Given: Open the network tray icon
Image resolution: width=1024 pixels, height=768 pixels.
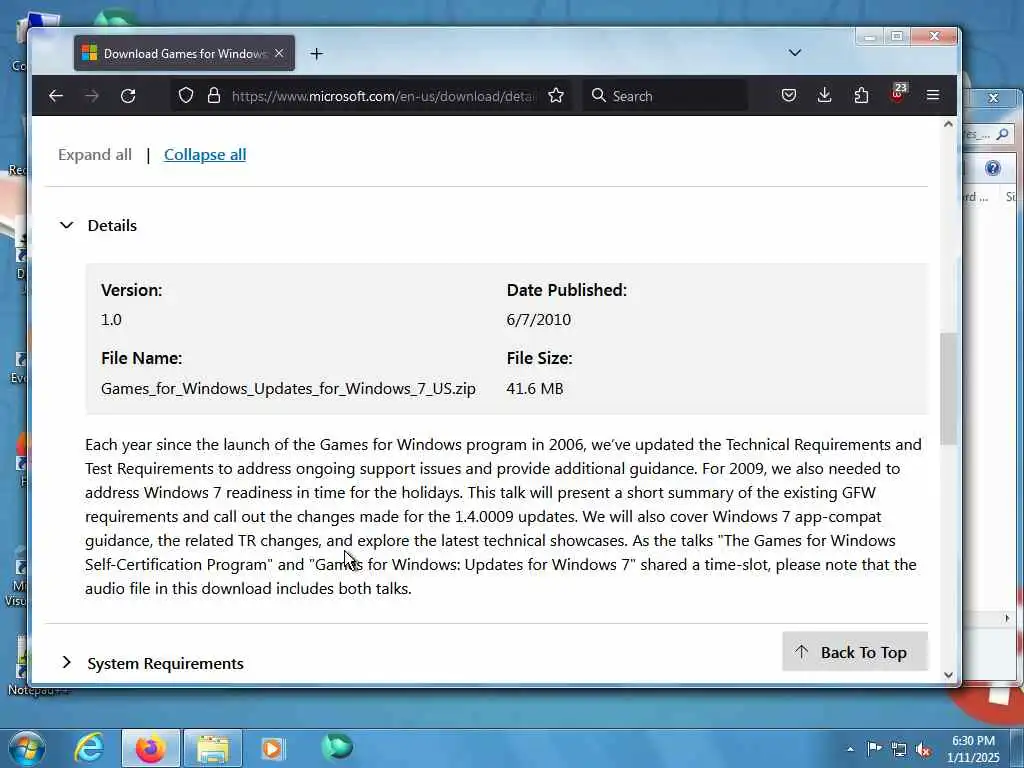Looking at the screenshot, I should tap(899, 749).
